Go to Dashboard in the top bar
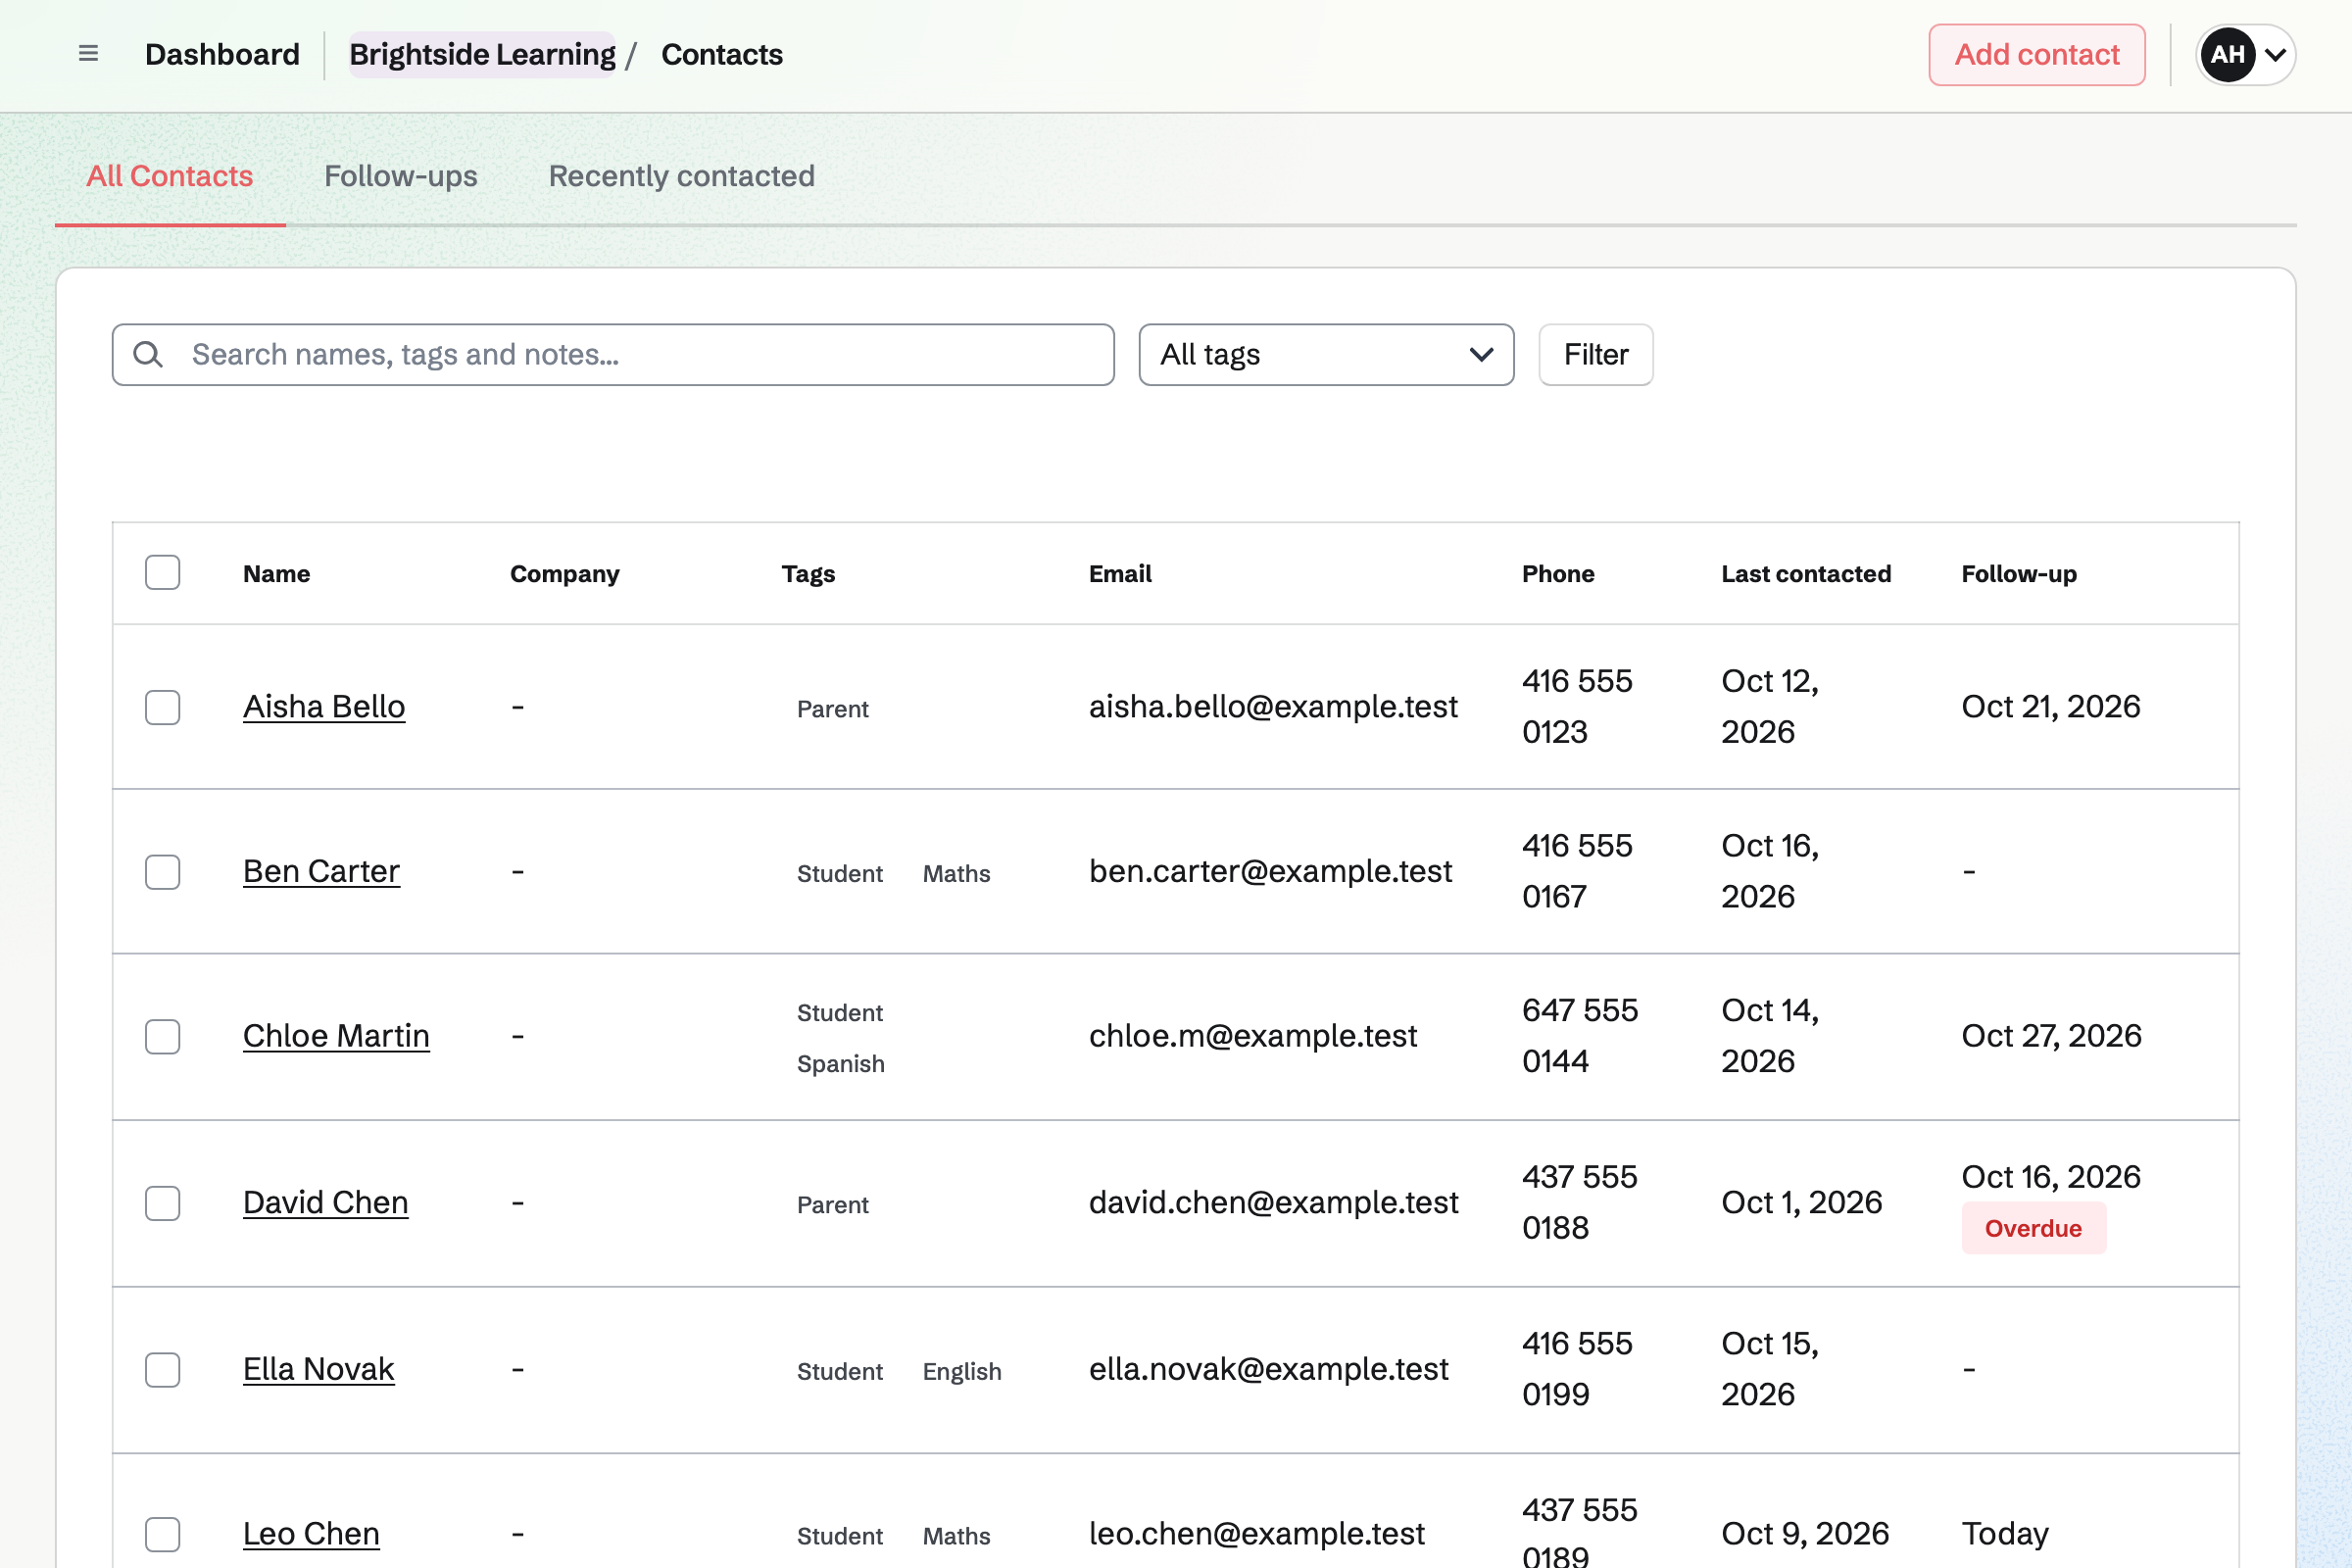The height and width of the screenshot is (1568, 2352). tap(222, 54)
